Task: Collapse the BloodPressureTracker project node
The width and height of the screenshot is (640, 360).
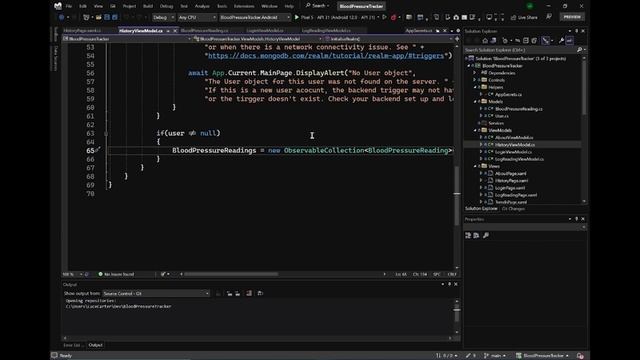Action: click(x=469, y=66)
